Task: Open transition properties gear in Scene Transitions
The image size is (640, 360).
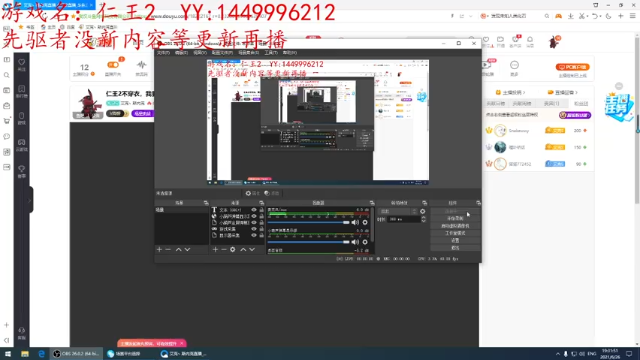Action: 422,211
